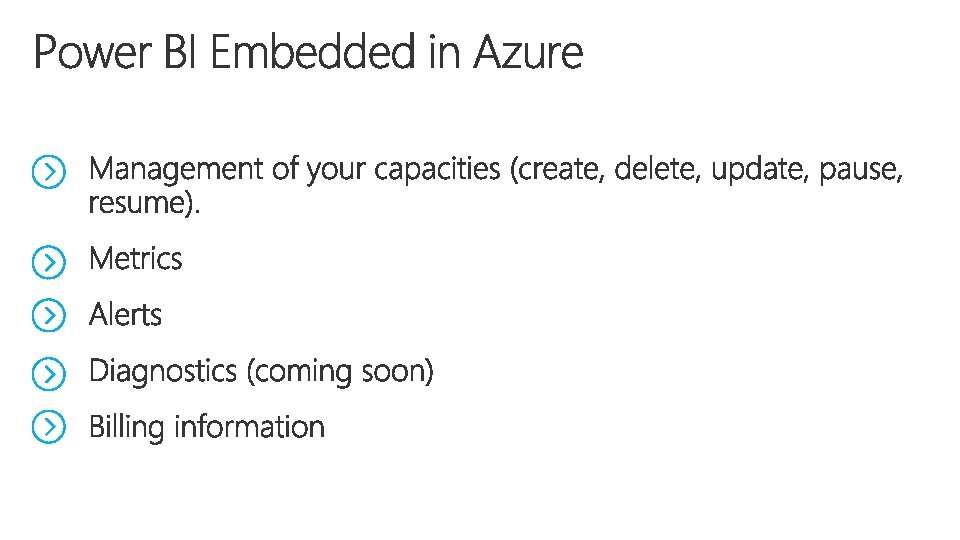
Task: Click the arrow bullet beside Management of your capacities
Action: coord(48,171)
